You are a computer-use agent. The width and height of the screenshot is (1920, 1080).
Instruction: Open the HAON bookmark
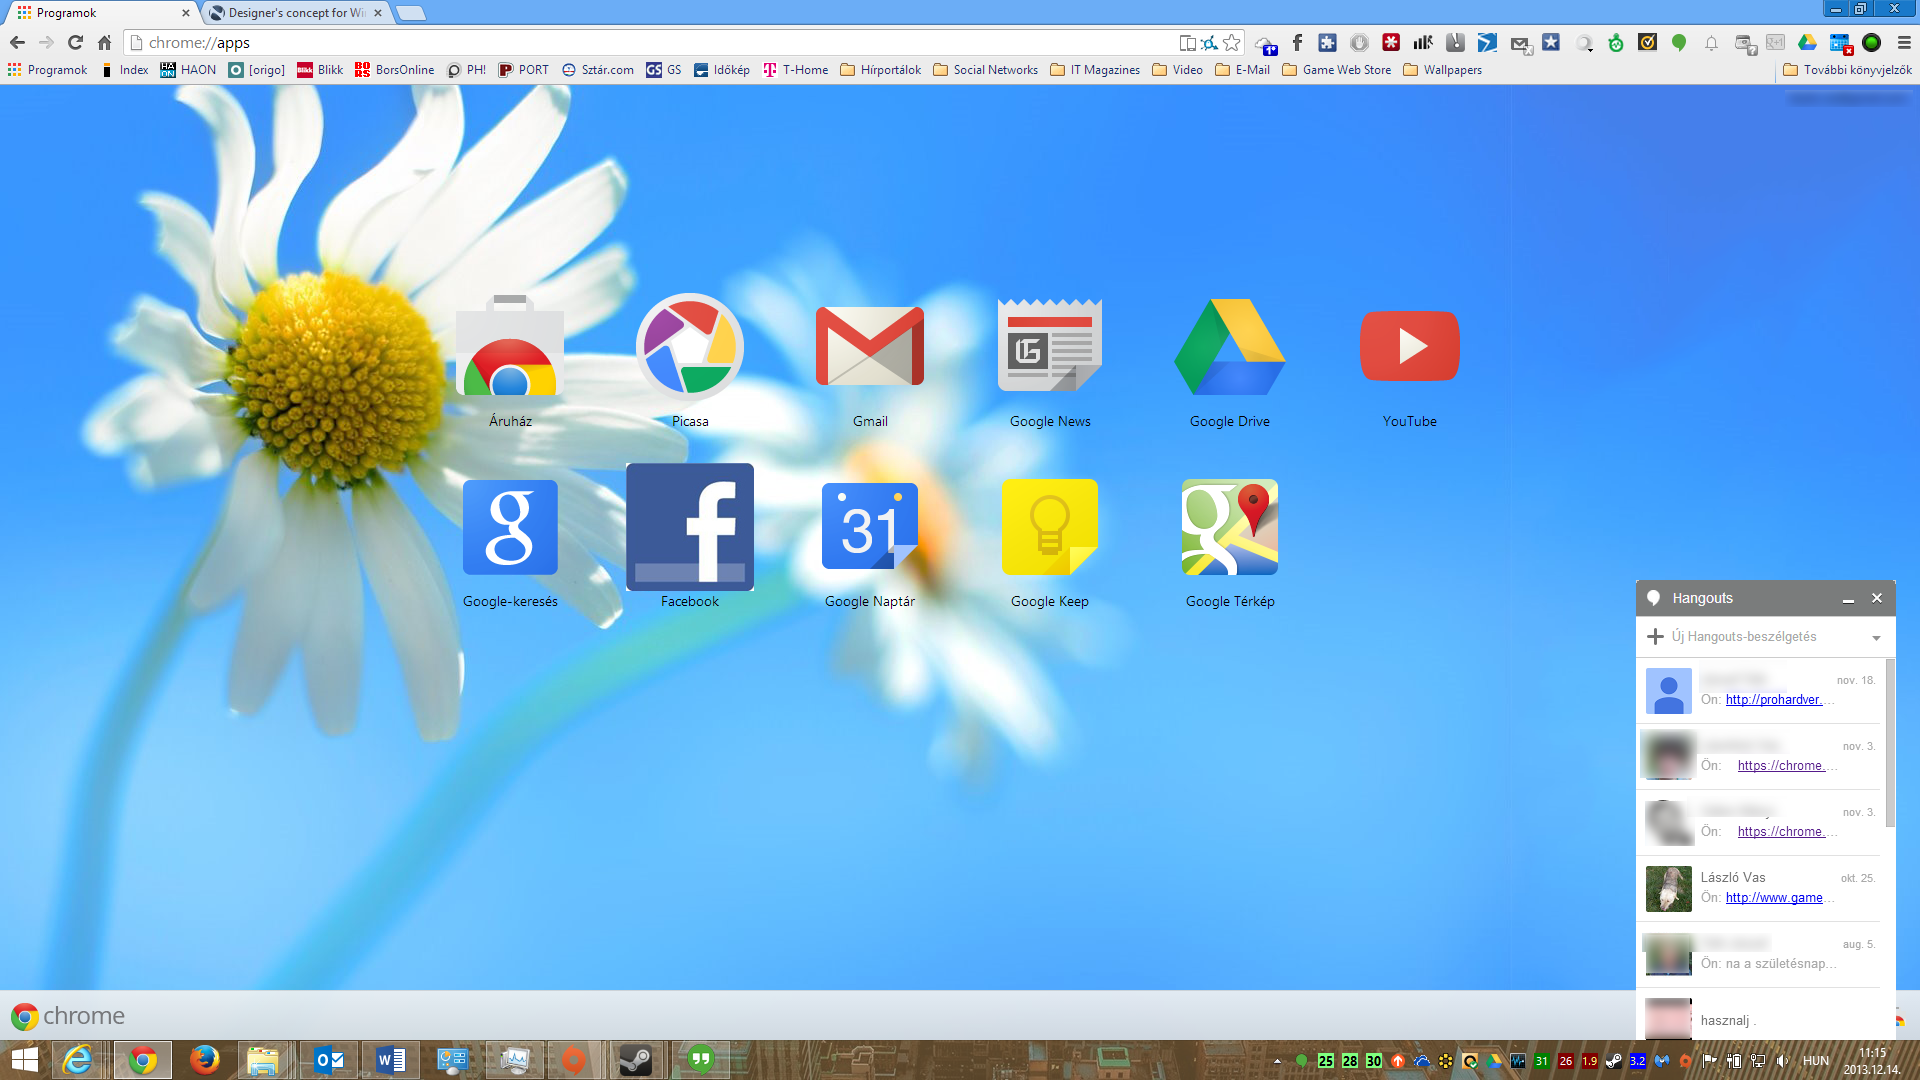point(188,70)
